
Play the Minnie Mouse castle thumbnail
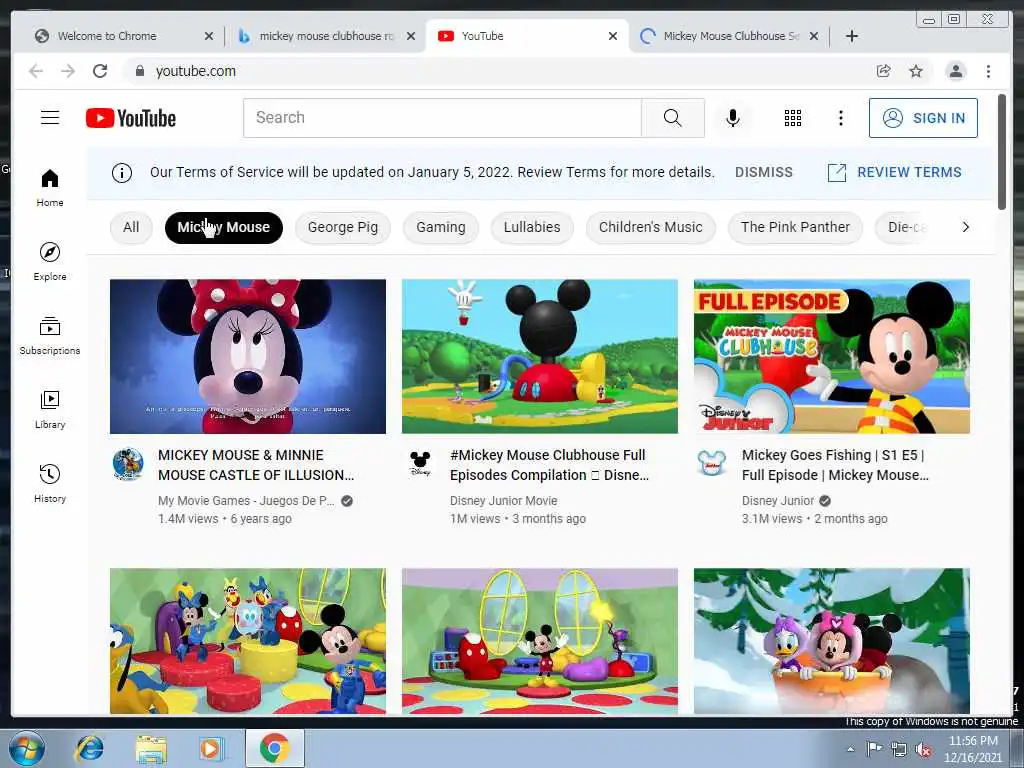click(x=248, y=357)
